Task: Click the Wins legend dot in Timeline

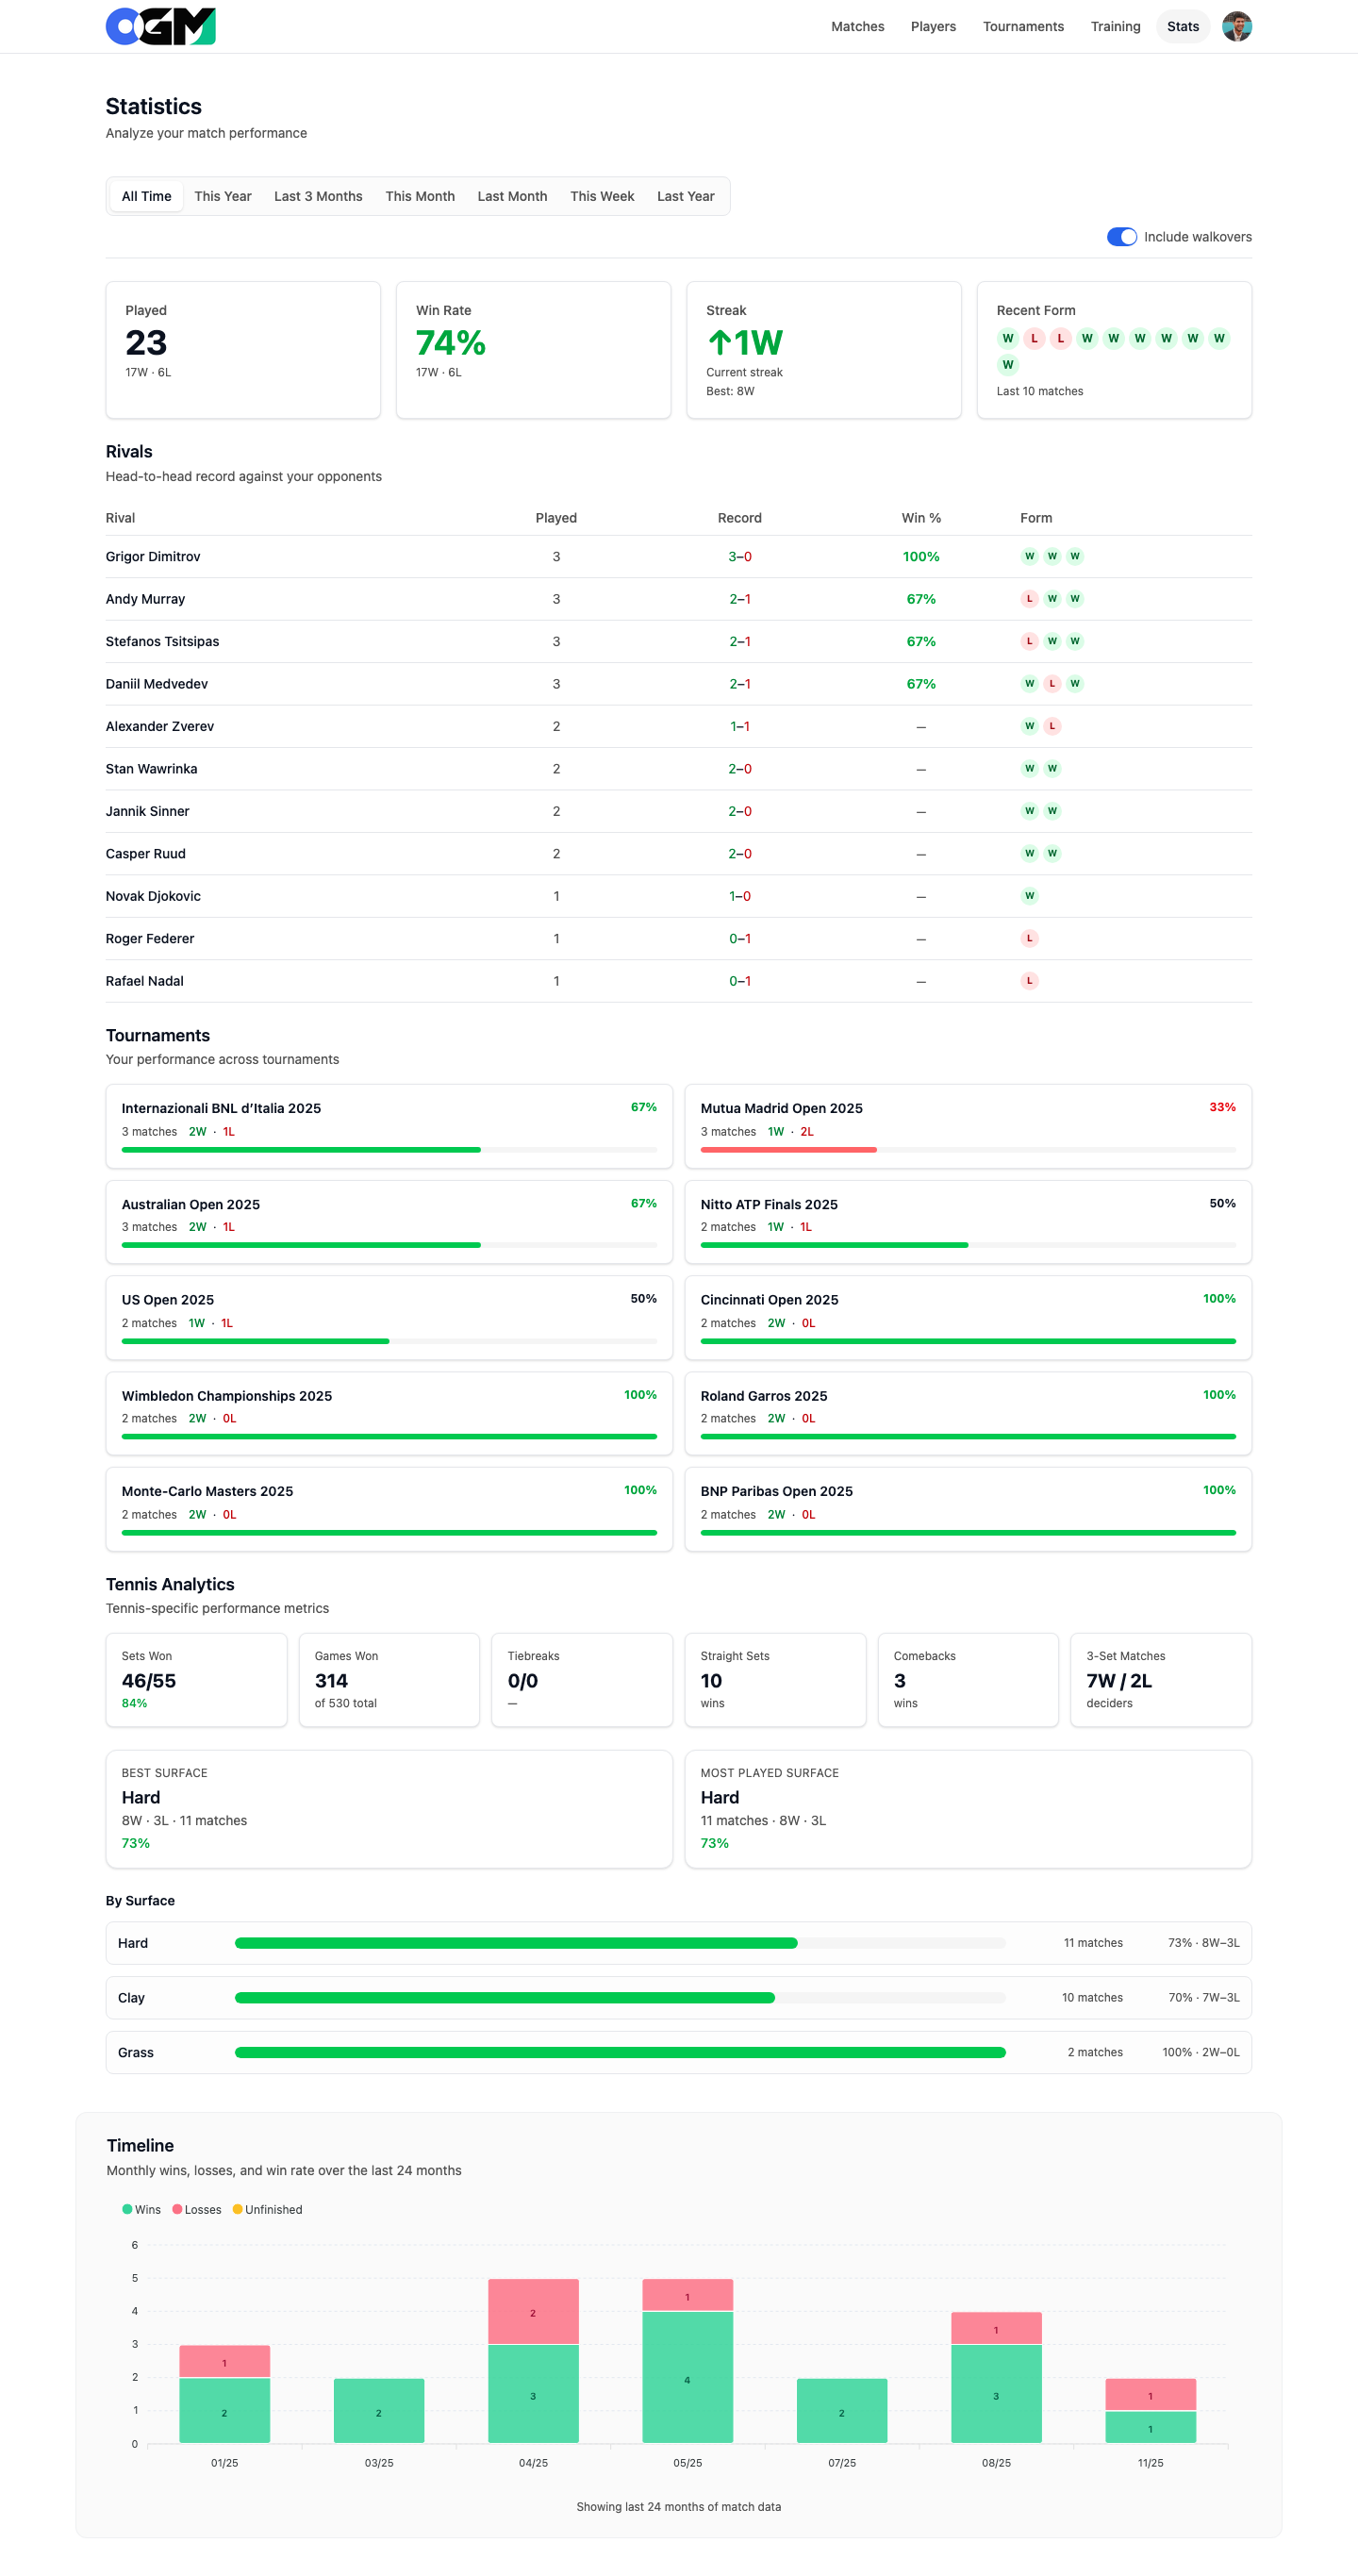Action: (127, 2209)
